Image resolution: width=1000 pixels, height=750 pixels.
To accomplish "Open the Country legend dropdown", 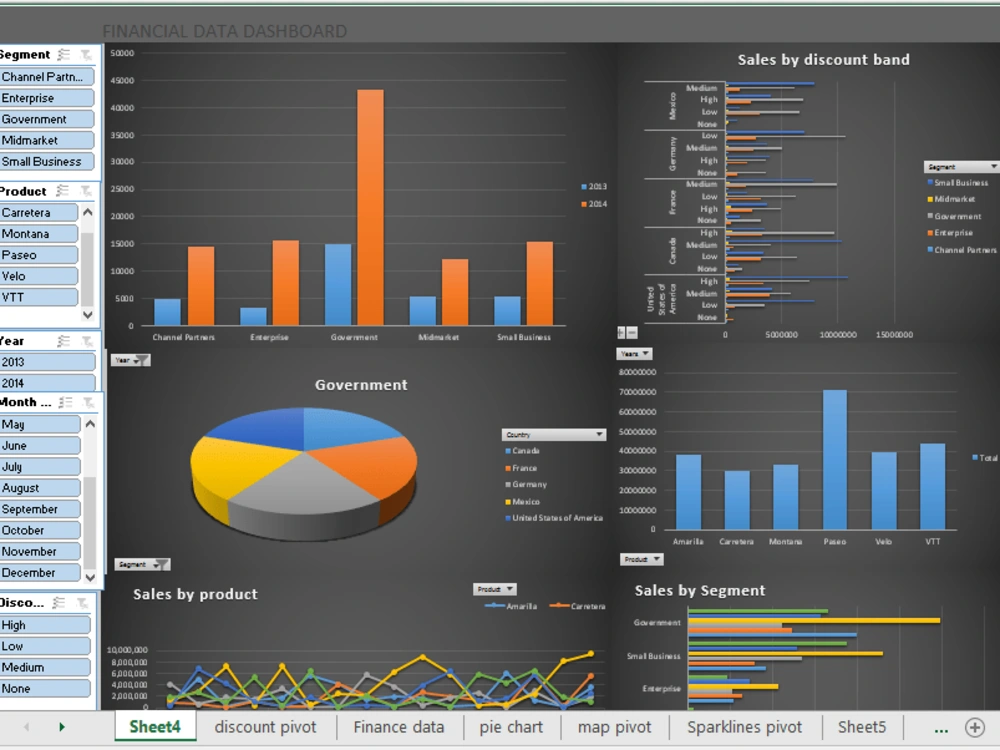I will coord(554,434).
